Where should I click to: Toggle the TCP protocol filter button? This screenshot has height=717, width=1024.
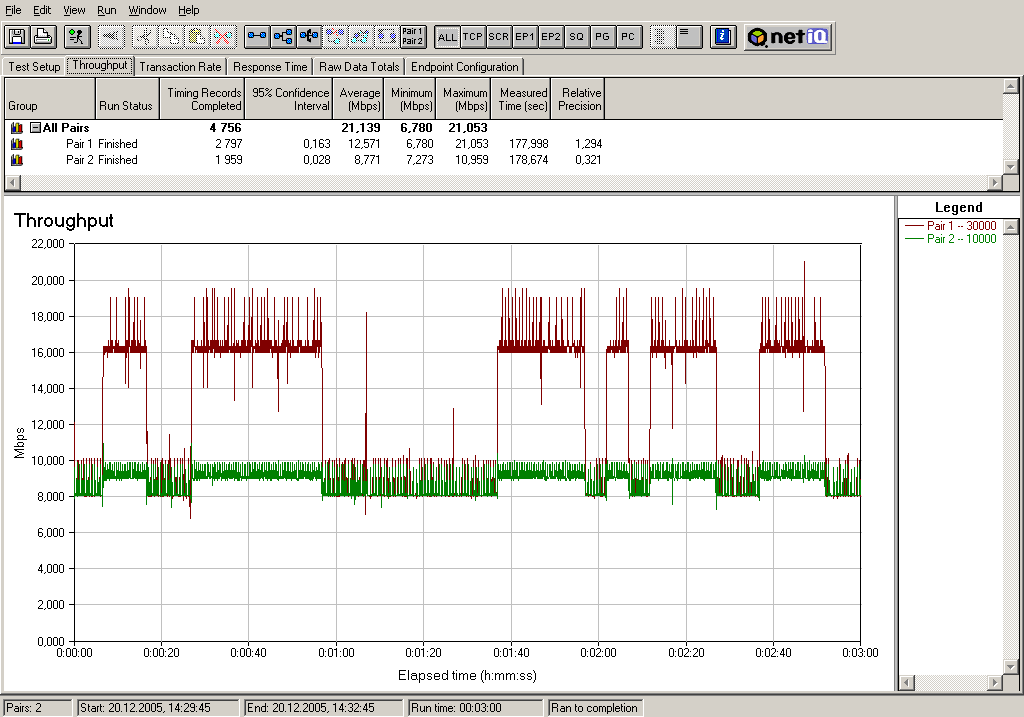[473, 37]
